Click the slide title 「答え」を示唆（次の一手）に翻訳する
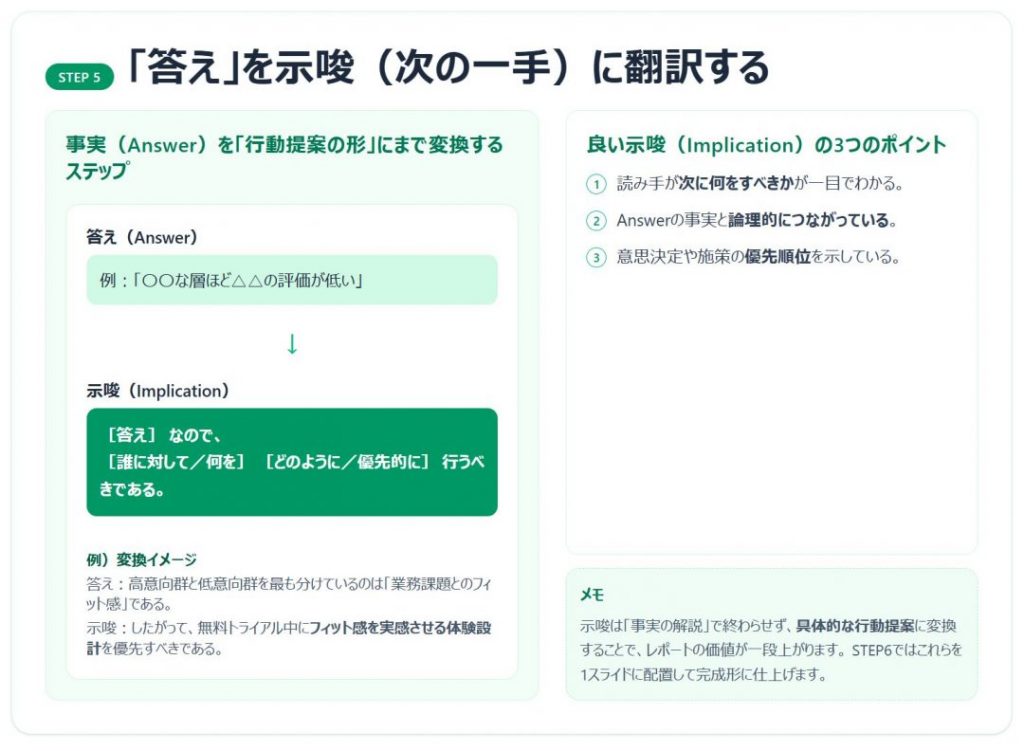Viewport: 1024px width, 751px height. coord(447,69)
